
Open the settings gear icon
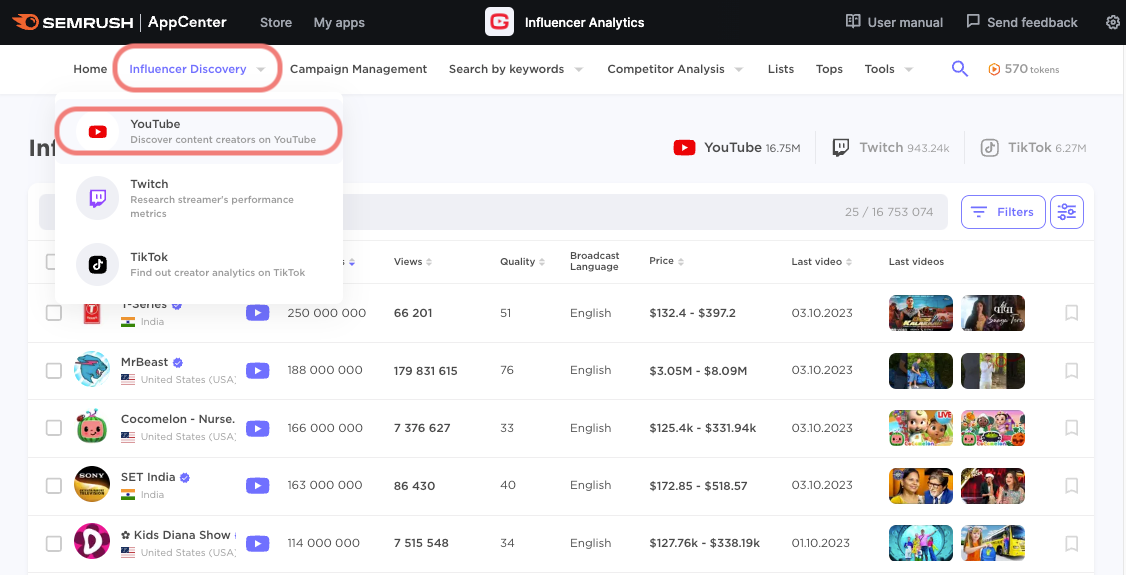click(x=1113, y=22)
